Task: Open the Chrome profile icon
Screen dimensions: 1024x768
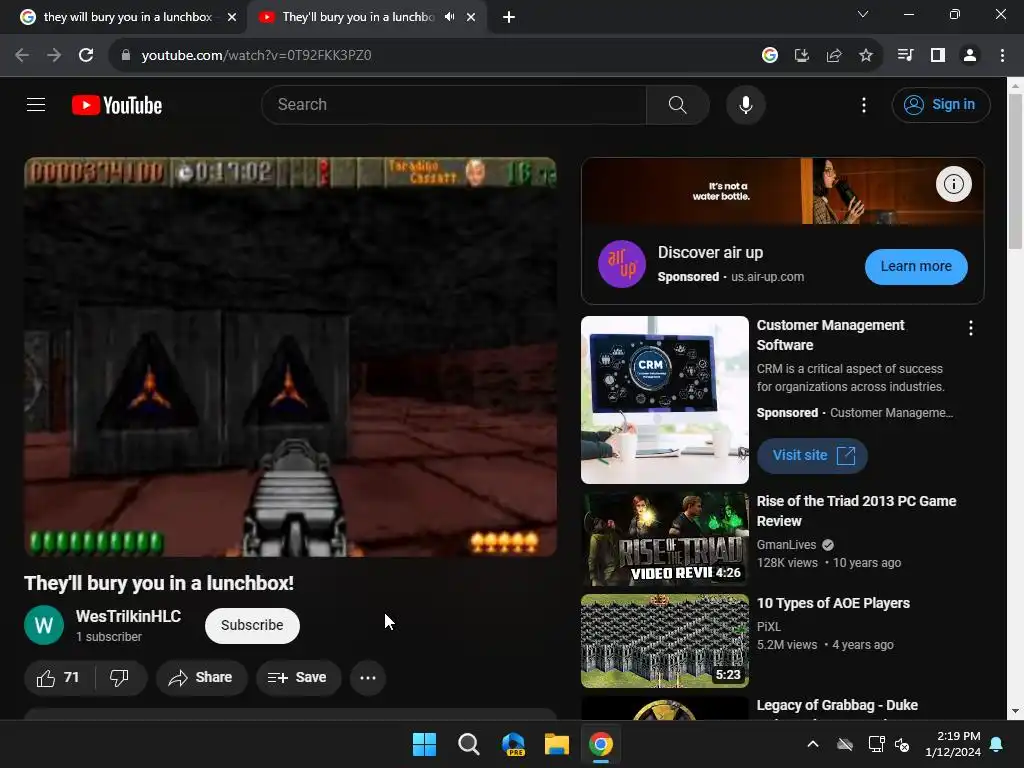Action: click(970, 55)
